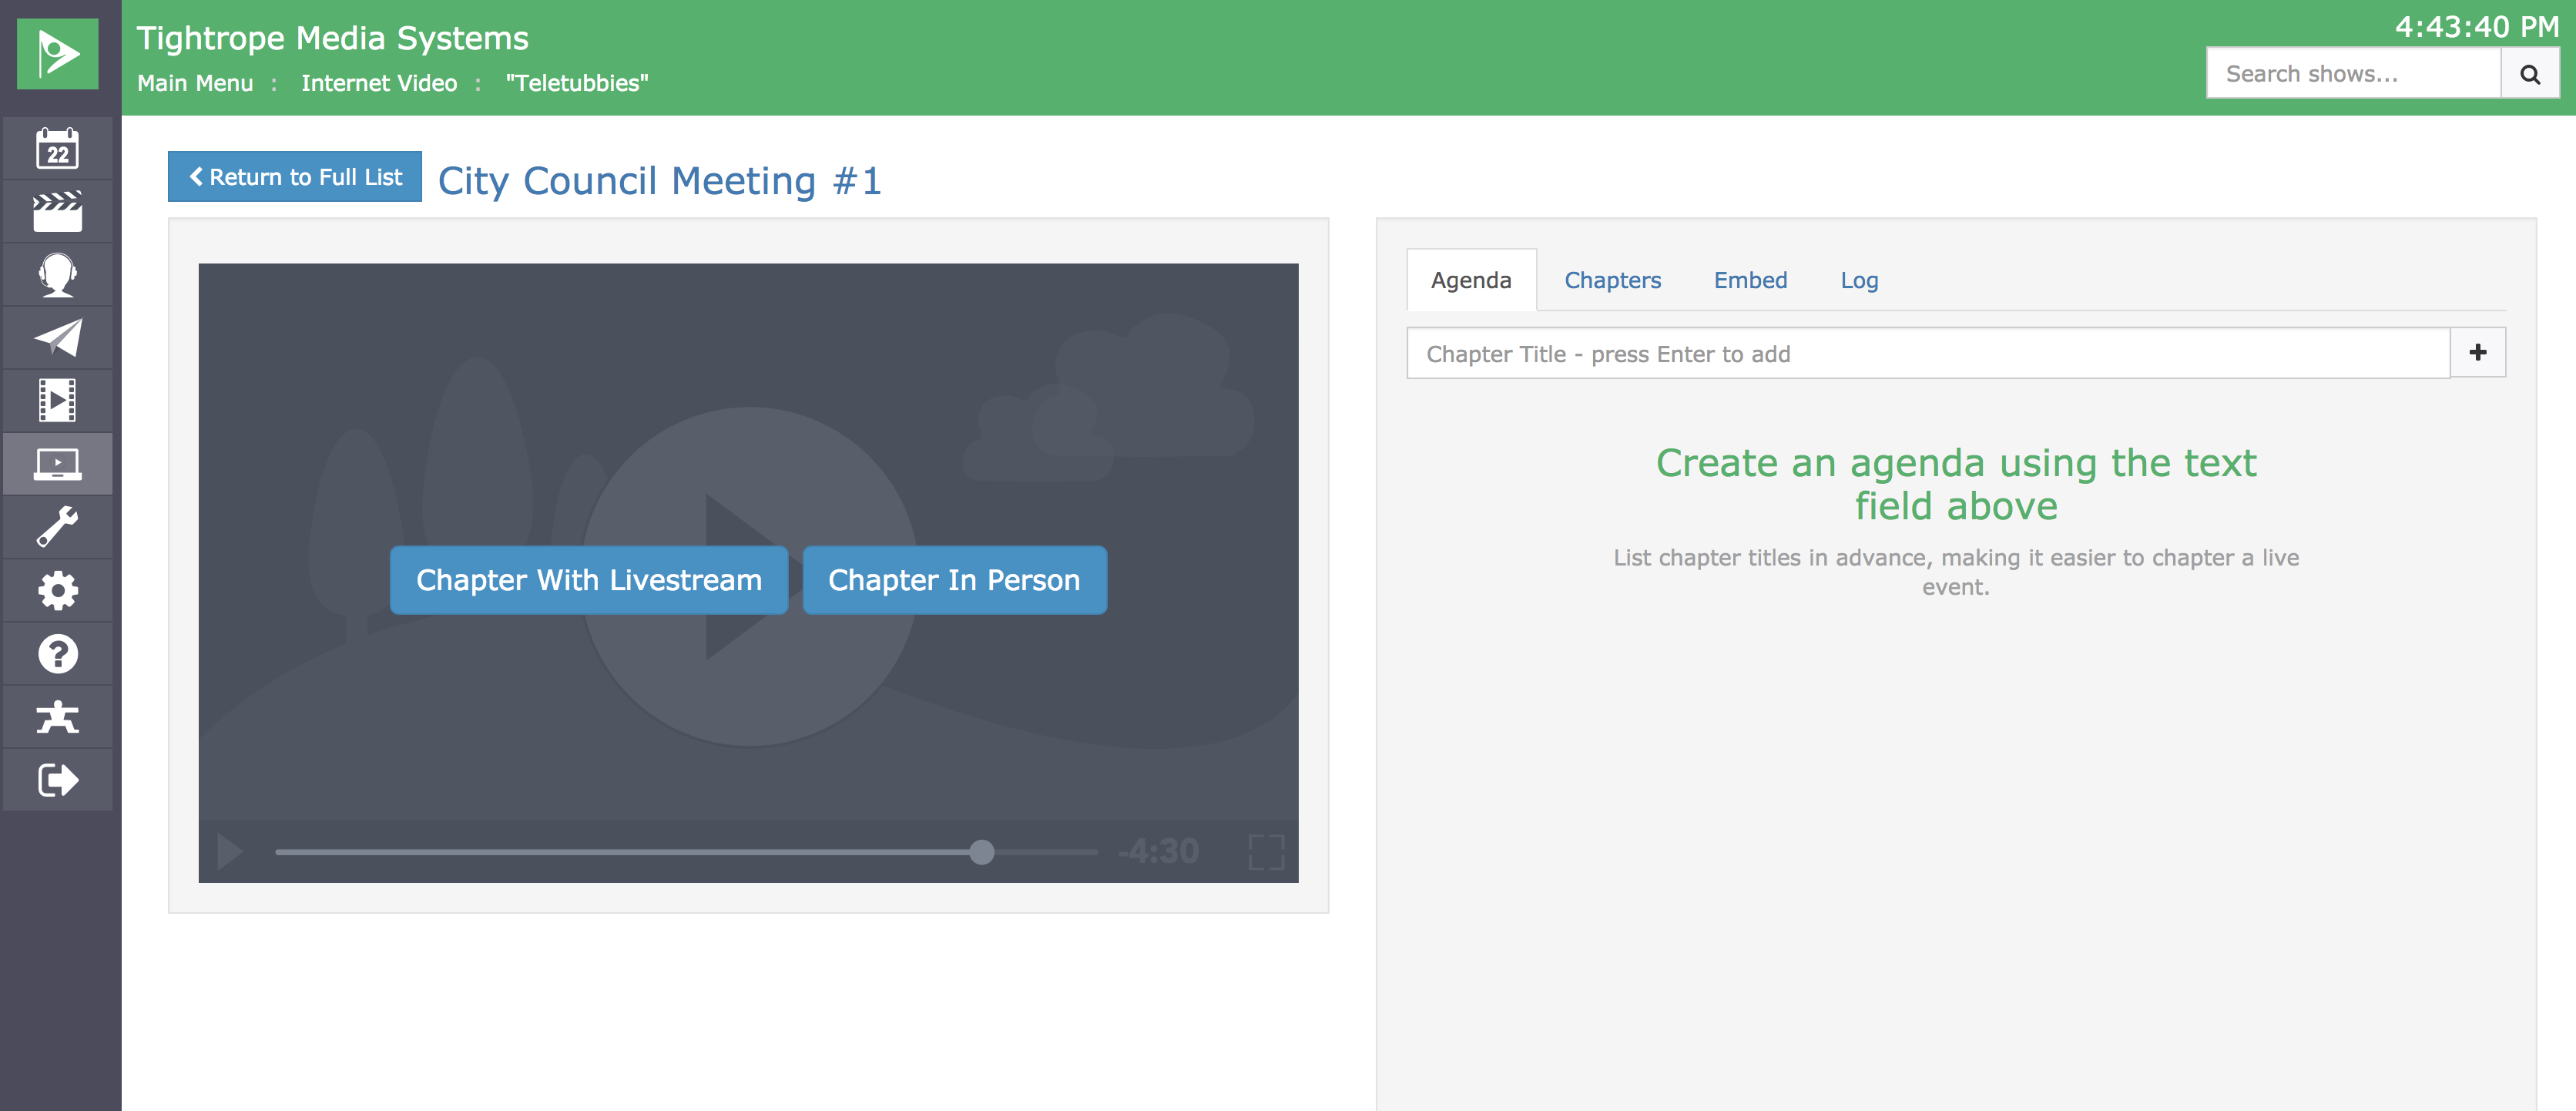Open the headset support icon
Image resolution: width=2576 pixels, height=1111 pixels.
click(57, 274)
